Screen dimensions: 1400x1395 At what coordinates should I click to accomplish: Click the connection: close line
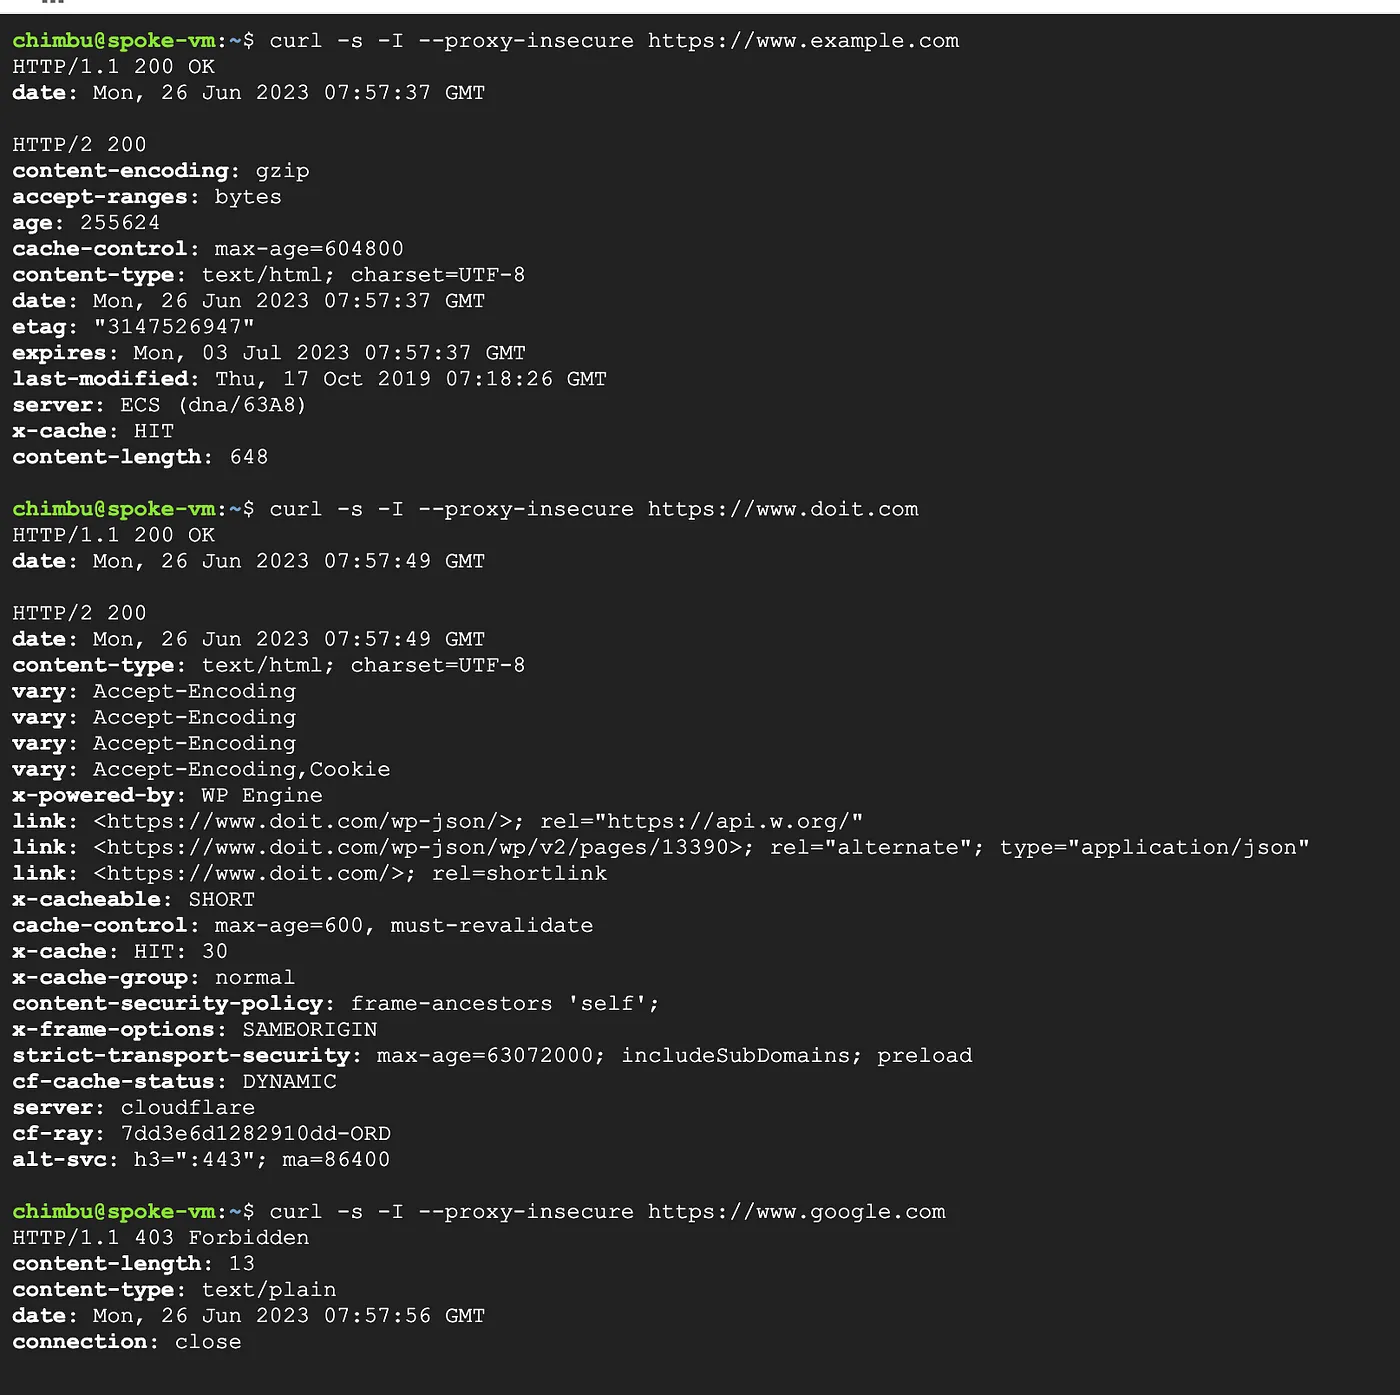[127, 1342]
